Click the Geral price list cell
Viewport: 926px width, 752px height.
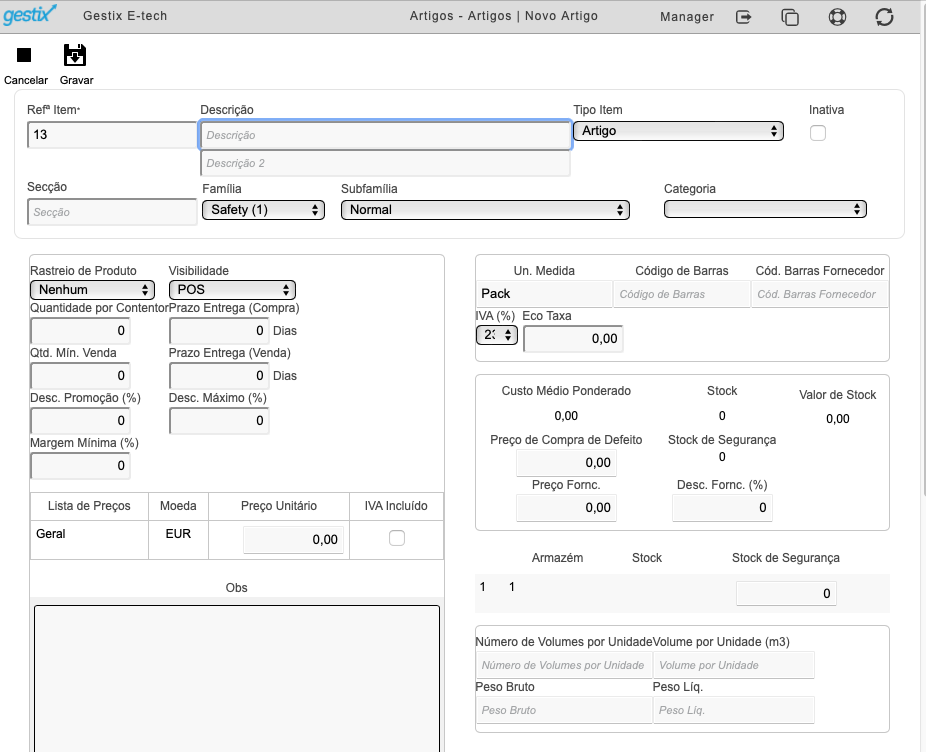[x=89, y=539]
